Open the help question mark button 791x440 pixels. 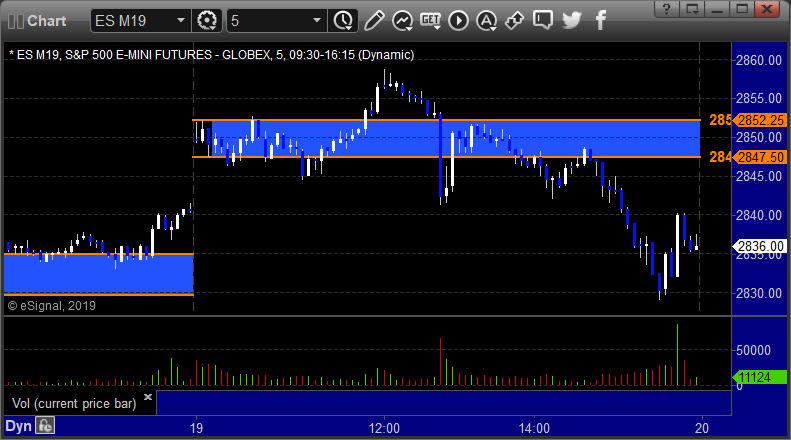(x=666, y=9)
